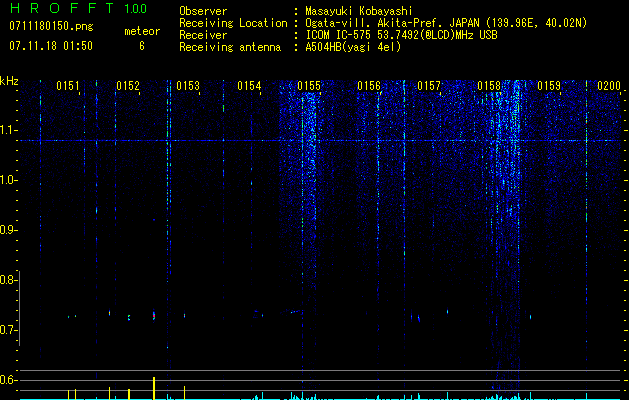Screen dimensions: 629x400
Task: Click the 0.9 kHz axis label
Action: coord(8,230)
